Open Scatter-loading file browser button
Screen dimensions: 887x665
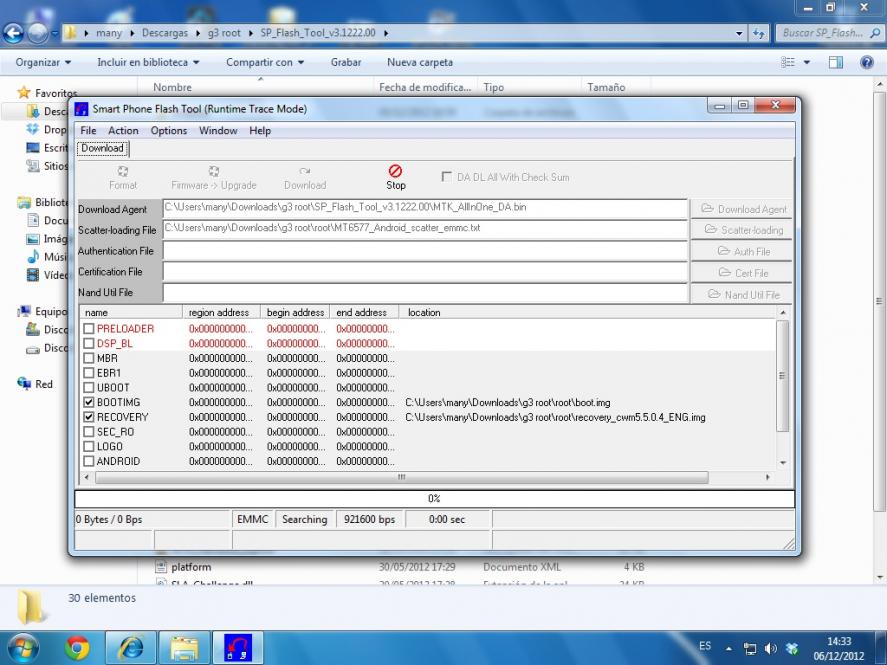point(742,230)
